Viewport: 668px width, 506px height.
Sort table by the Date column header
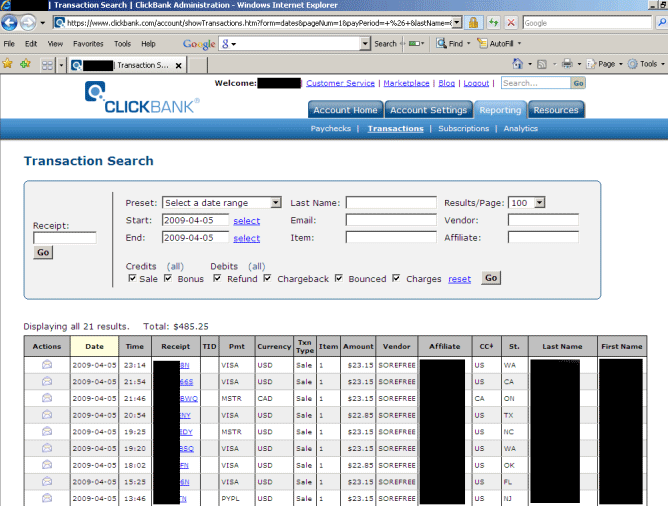(x=95, y=346)
